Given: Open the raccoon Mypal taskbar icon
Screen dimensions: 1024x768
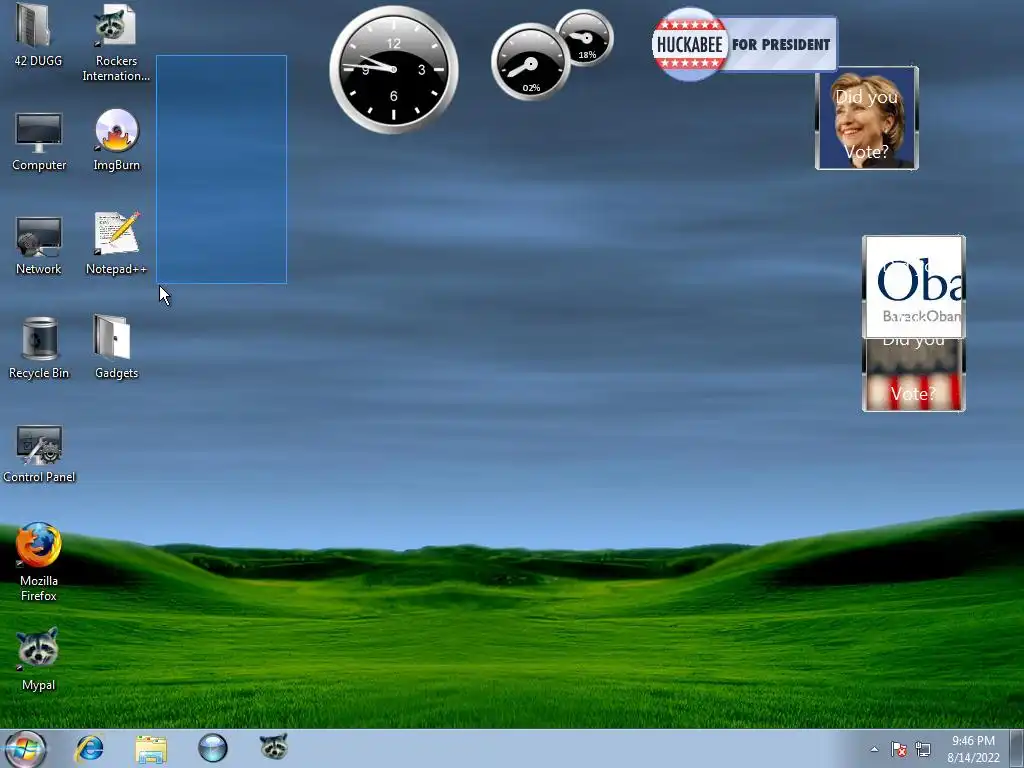Looking at the screenshot, I should pyautogui.click(x=274, y=746).
